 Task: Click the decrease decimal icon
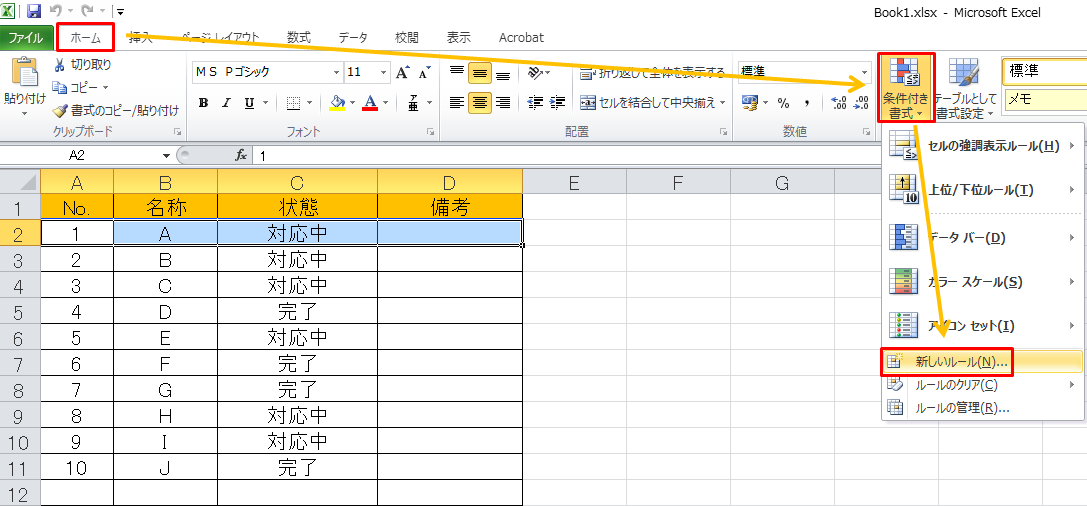[860, 103]
